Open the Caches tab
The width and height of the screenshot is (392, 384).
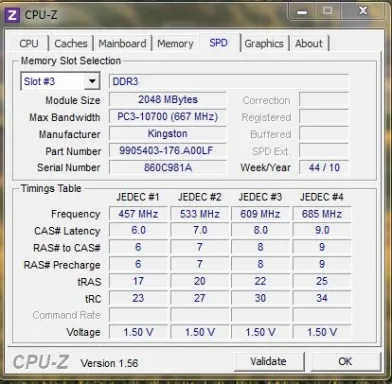[x=71, y=44]
